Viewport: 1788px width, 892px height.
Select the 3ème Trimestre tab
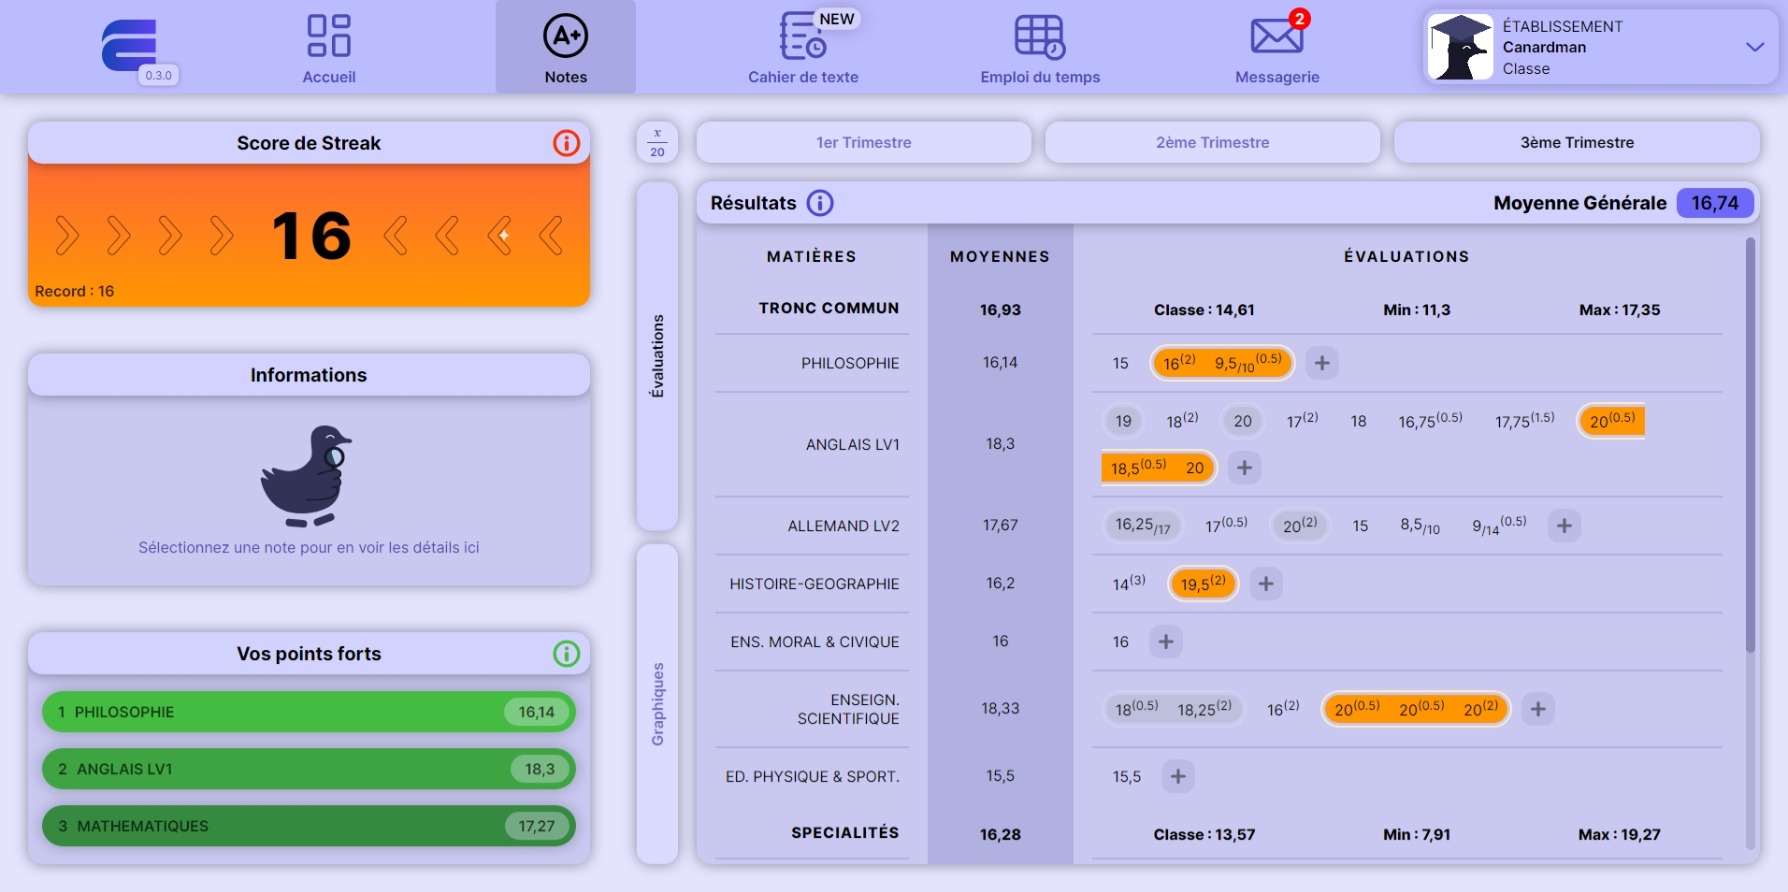click(1576, 143)
